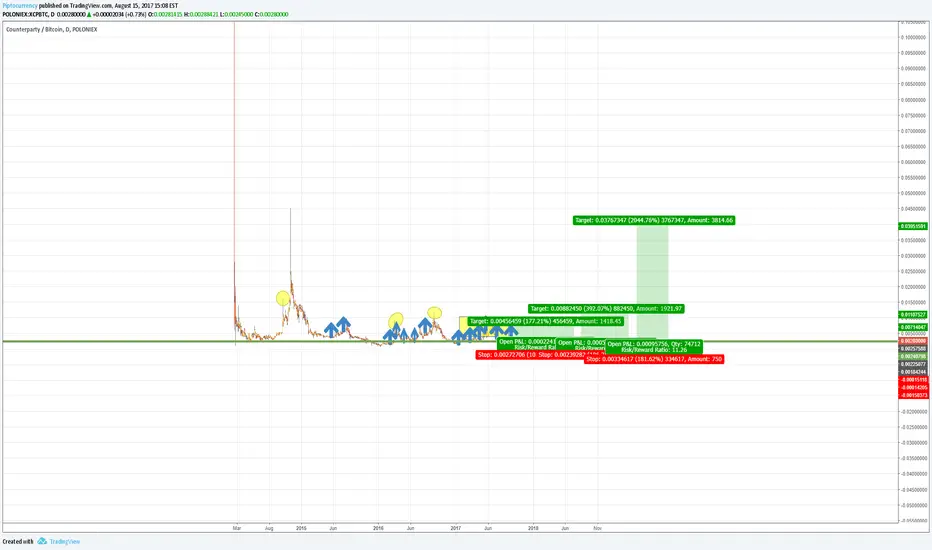This screenshot has height=550, width=932.
Task: Open the Piptocurrency author profile link
Action: point(20,5)
